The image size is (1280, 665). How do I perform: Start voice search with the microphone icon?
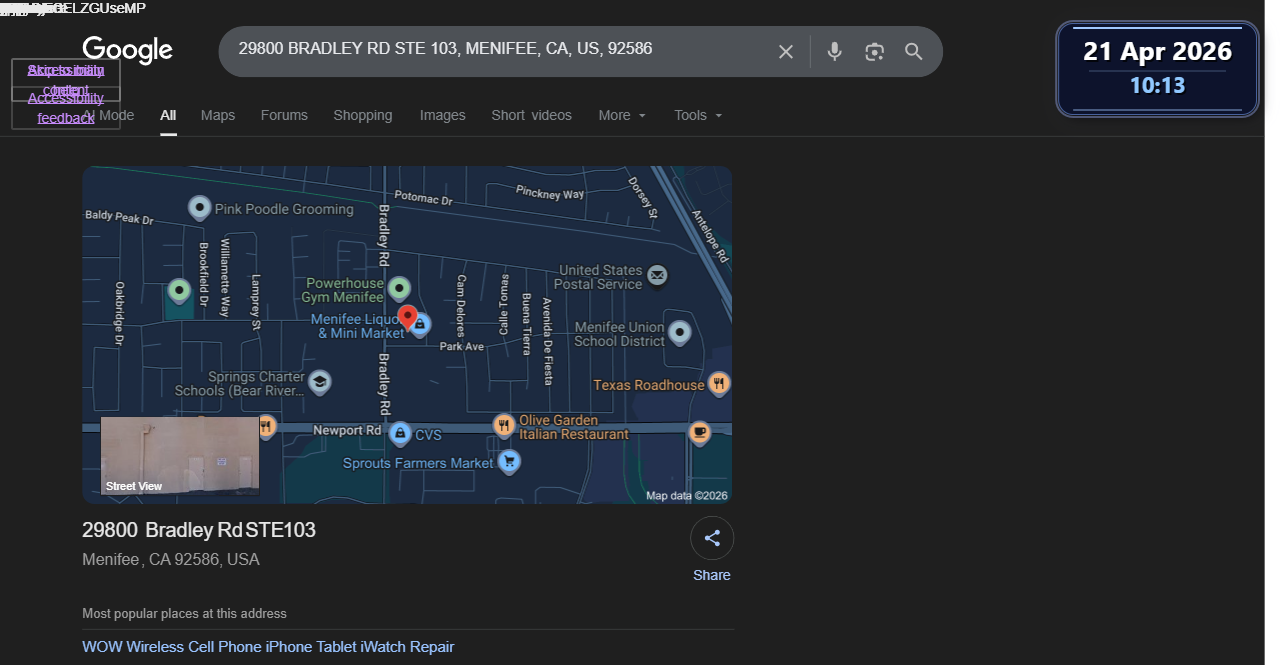point(834,52)
